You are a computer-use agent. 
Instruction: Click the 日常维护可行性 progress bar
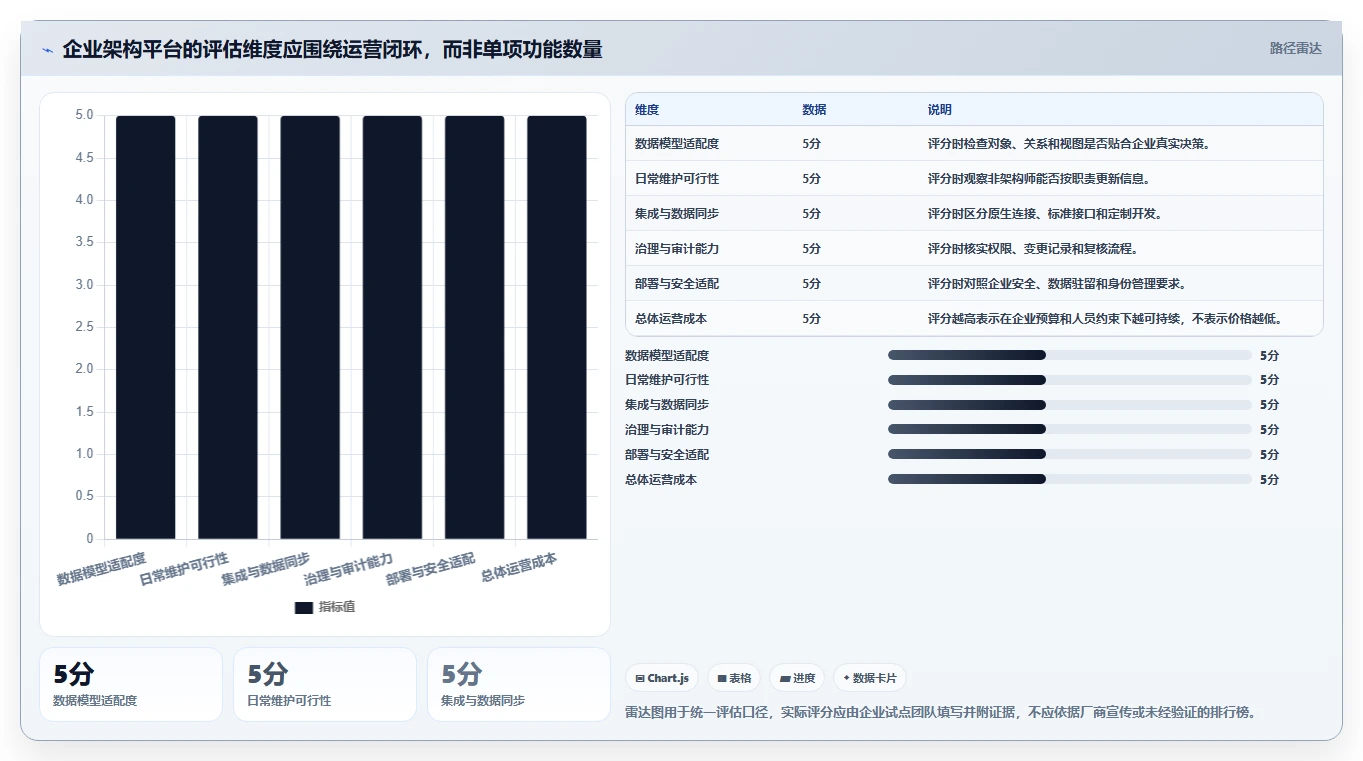pyautogui.click(x=1070, y=380)
